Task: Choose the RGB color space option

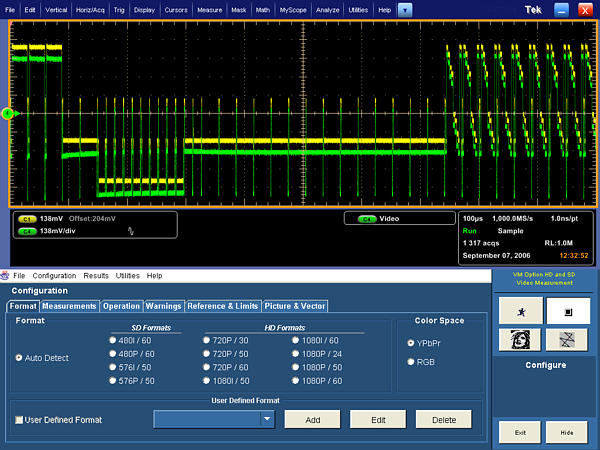Action: (411, 361)
